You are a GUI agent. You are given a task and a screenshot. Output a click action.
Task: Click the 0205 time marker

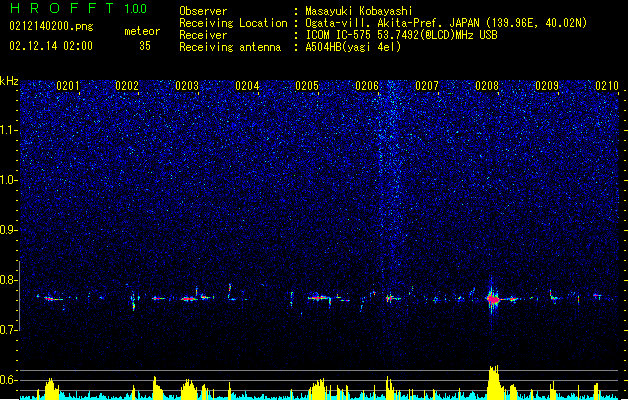point(307,86)
